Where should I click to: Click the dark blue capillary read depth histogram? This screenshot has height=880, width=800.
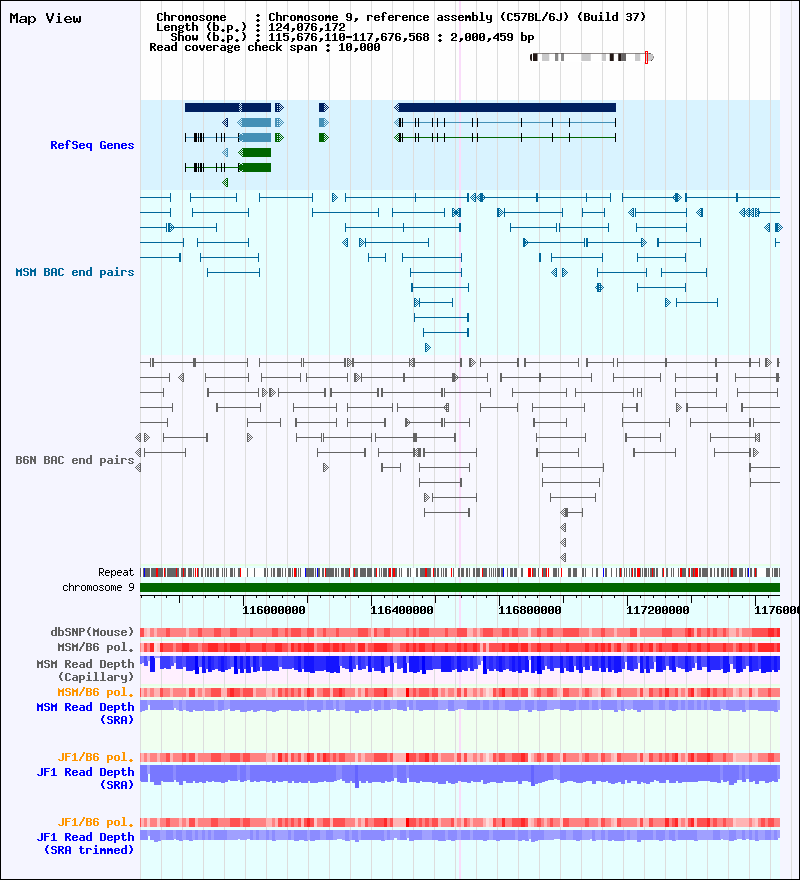(x=460, y=664)
